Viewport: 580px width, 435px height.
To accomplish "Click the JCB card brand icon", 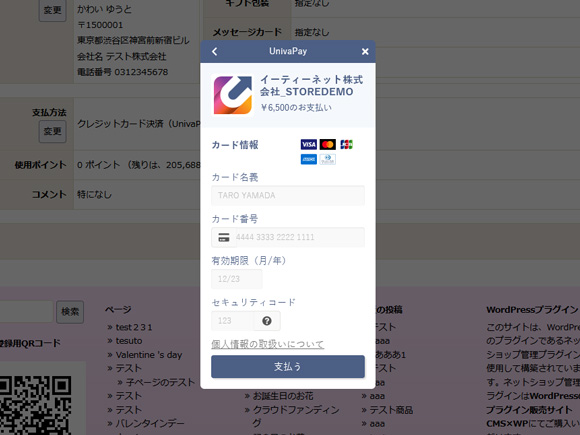I will 347,144.
